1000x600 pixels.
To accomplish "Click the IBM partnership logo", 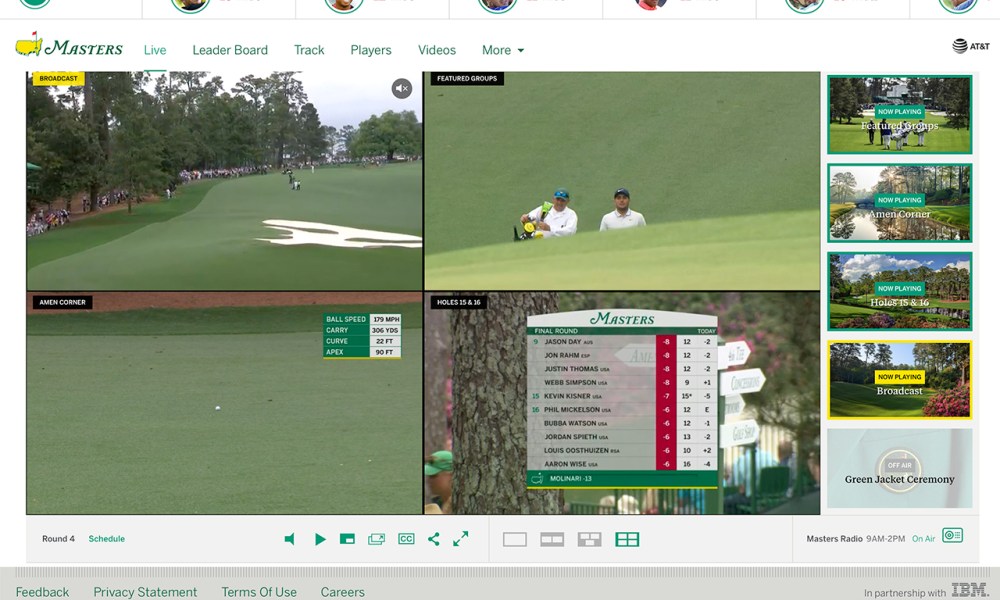I will [x=970, y=590].
